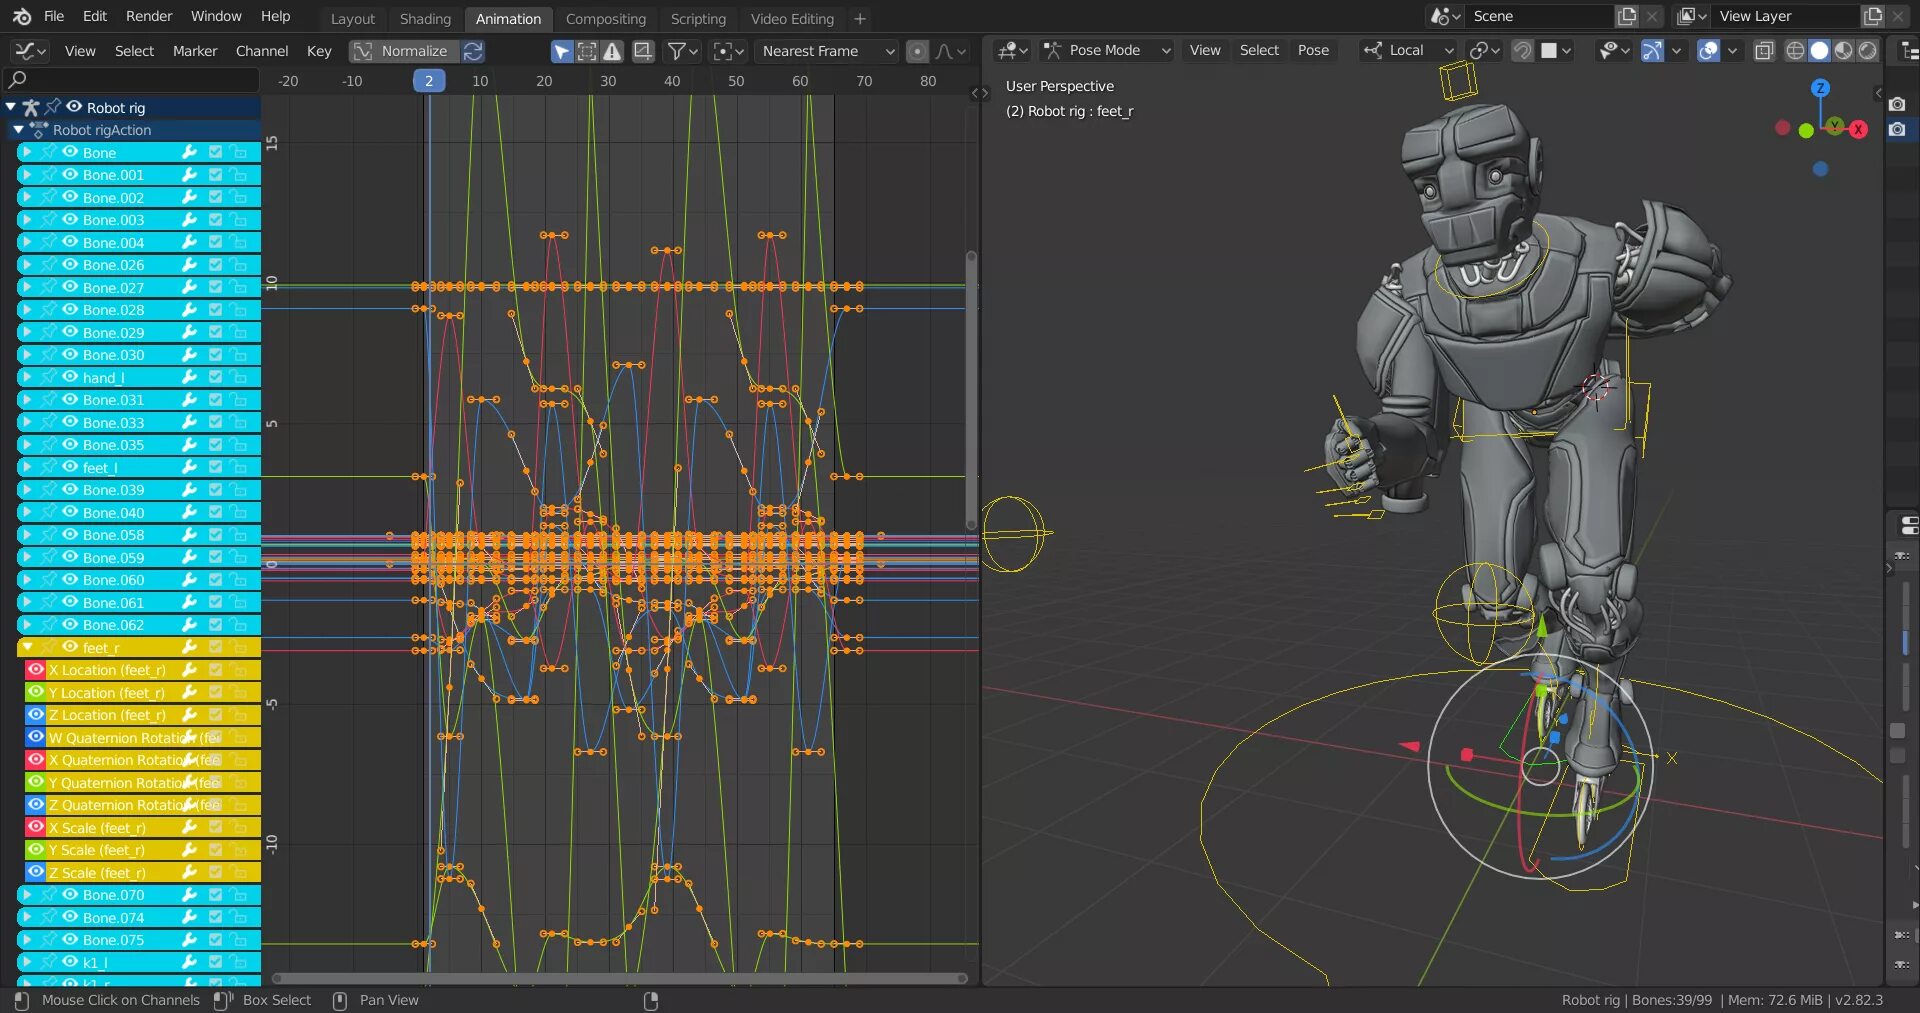Toggle X-Ray view in viewport header

click(1764, 51)
